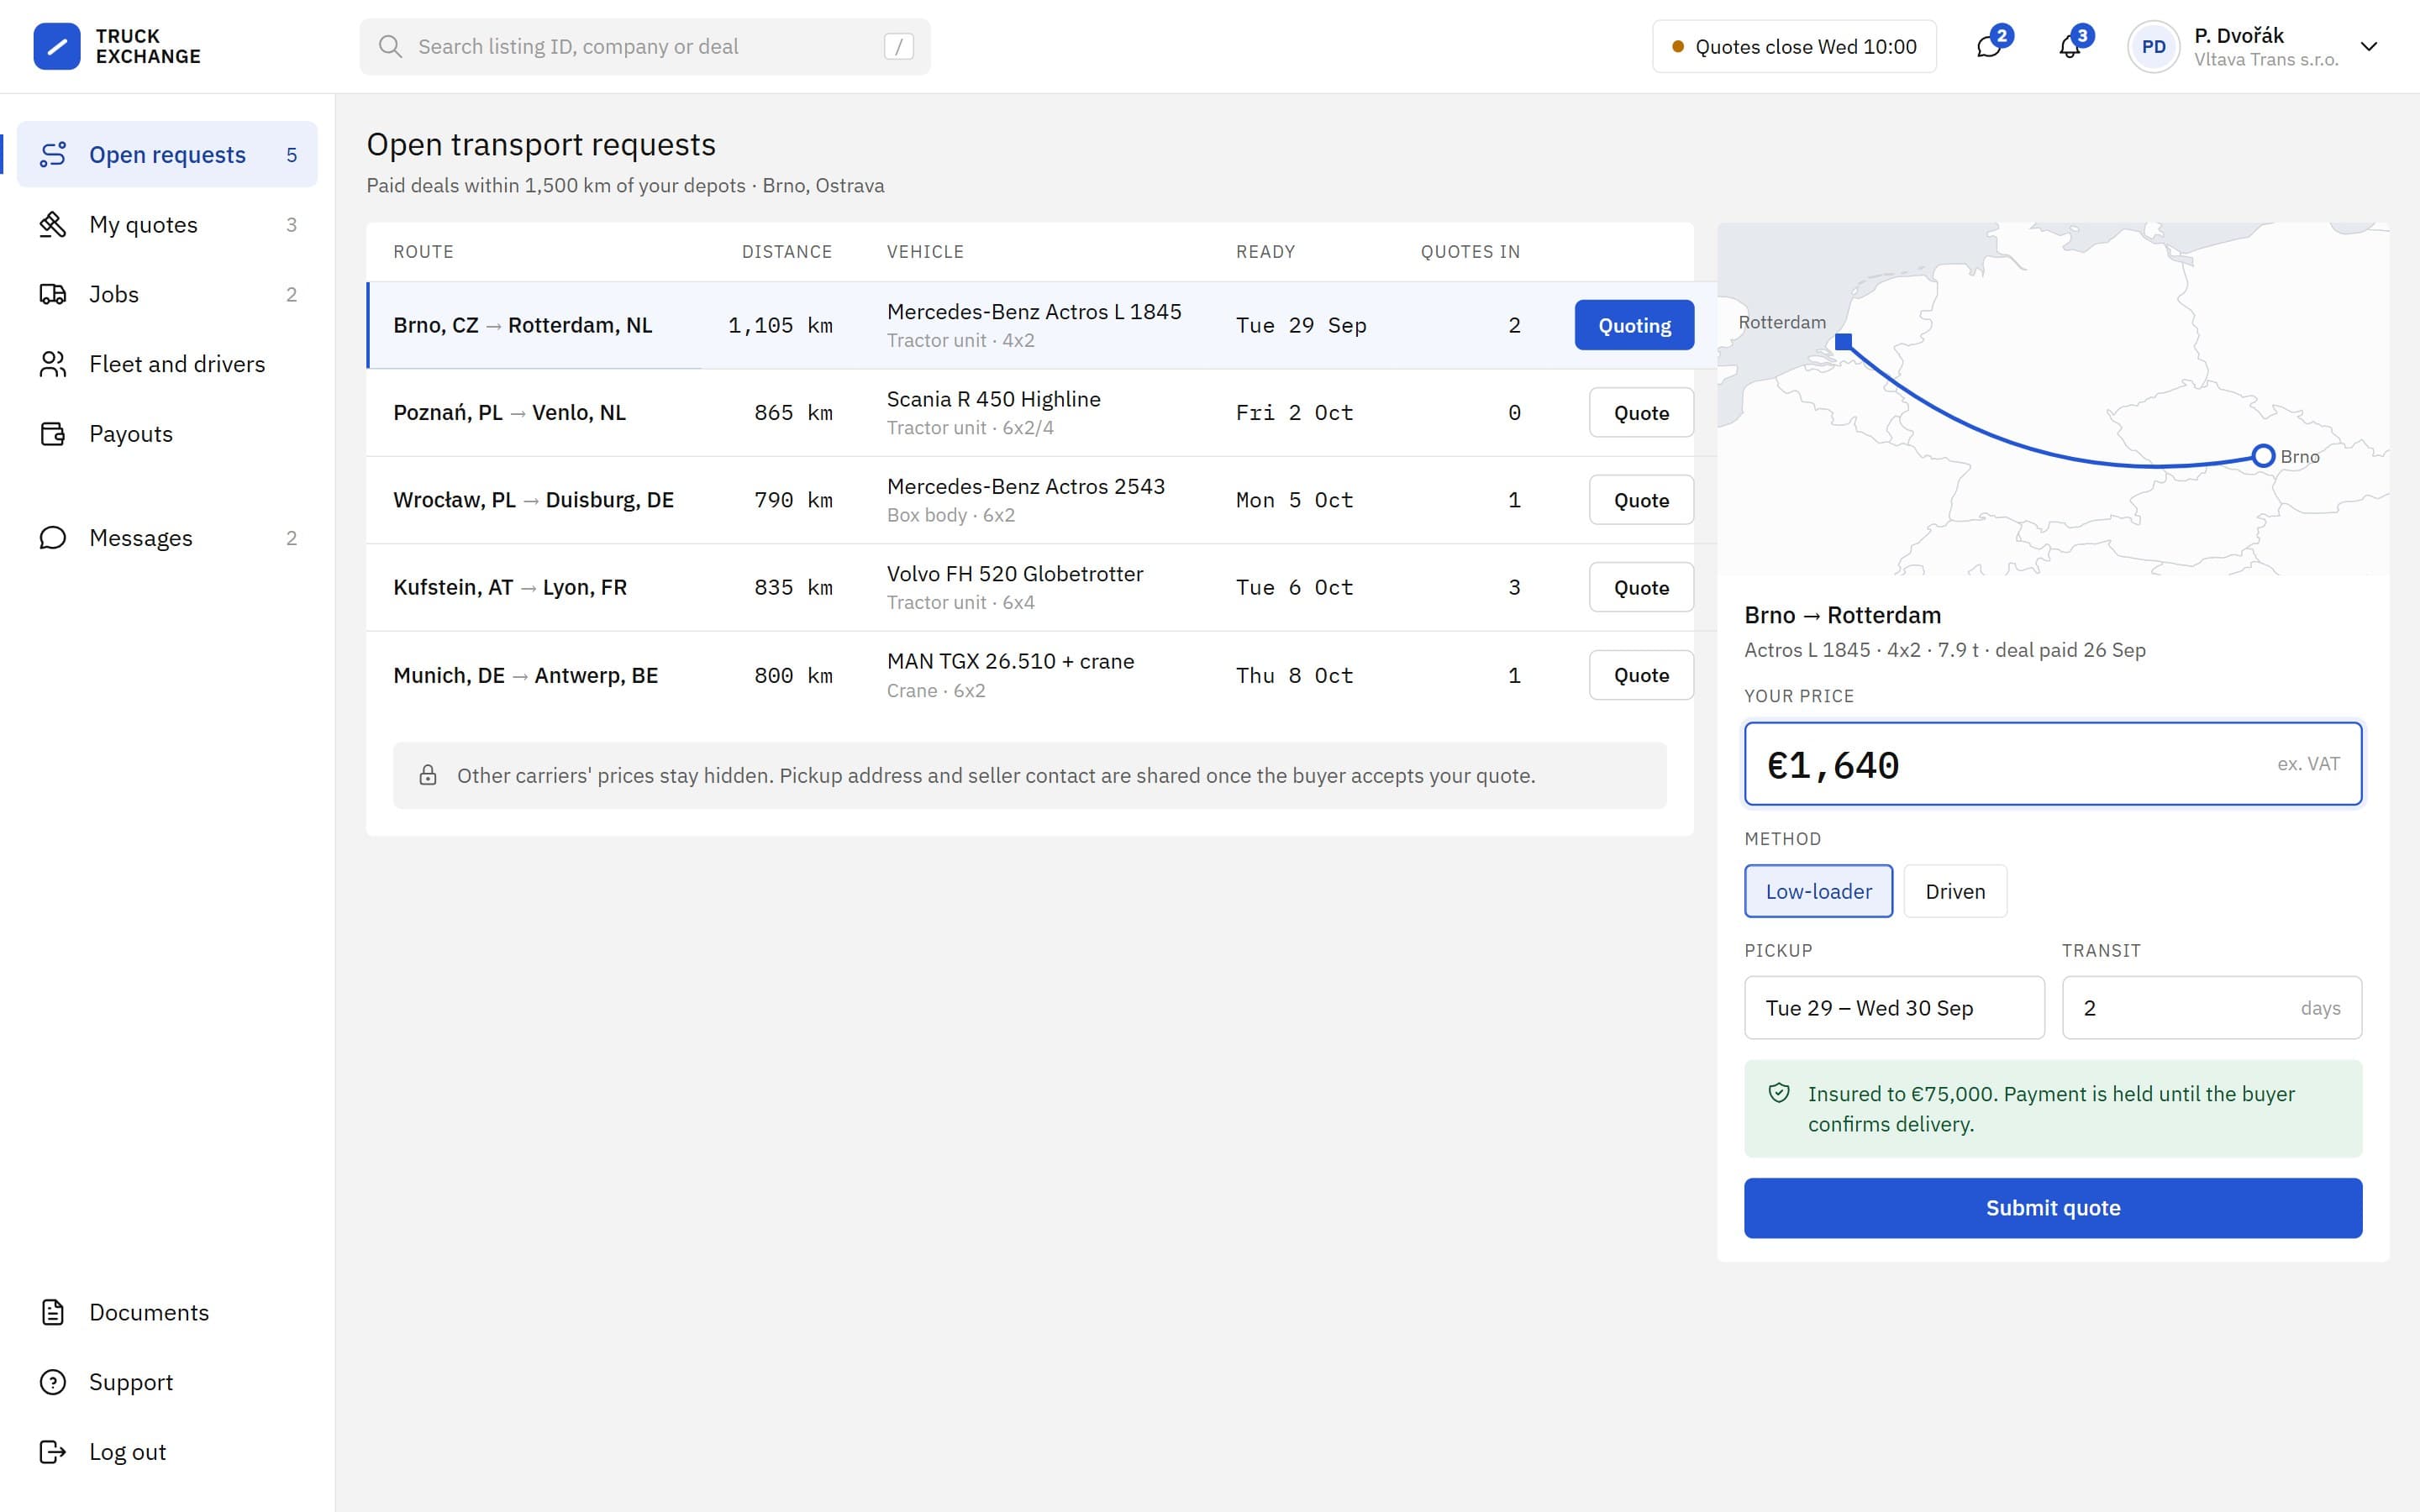Focus the search listing ID field

click(x=645, y=46)
